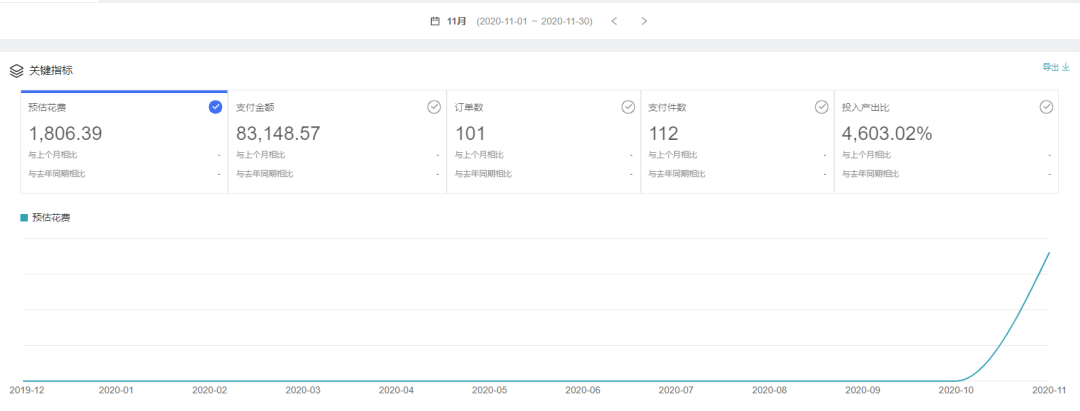Screen dimensions: 1080x411
Task: Click the 关键指标 section heading
Action: click(51, 70)
